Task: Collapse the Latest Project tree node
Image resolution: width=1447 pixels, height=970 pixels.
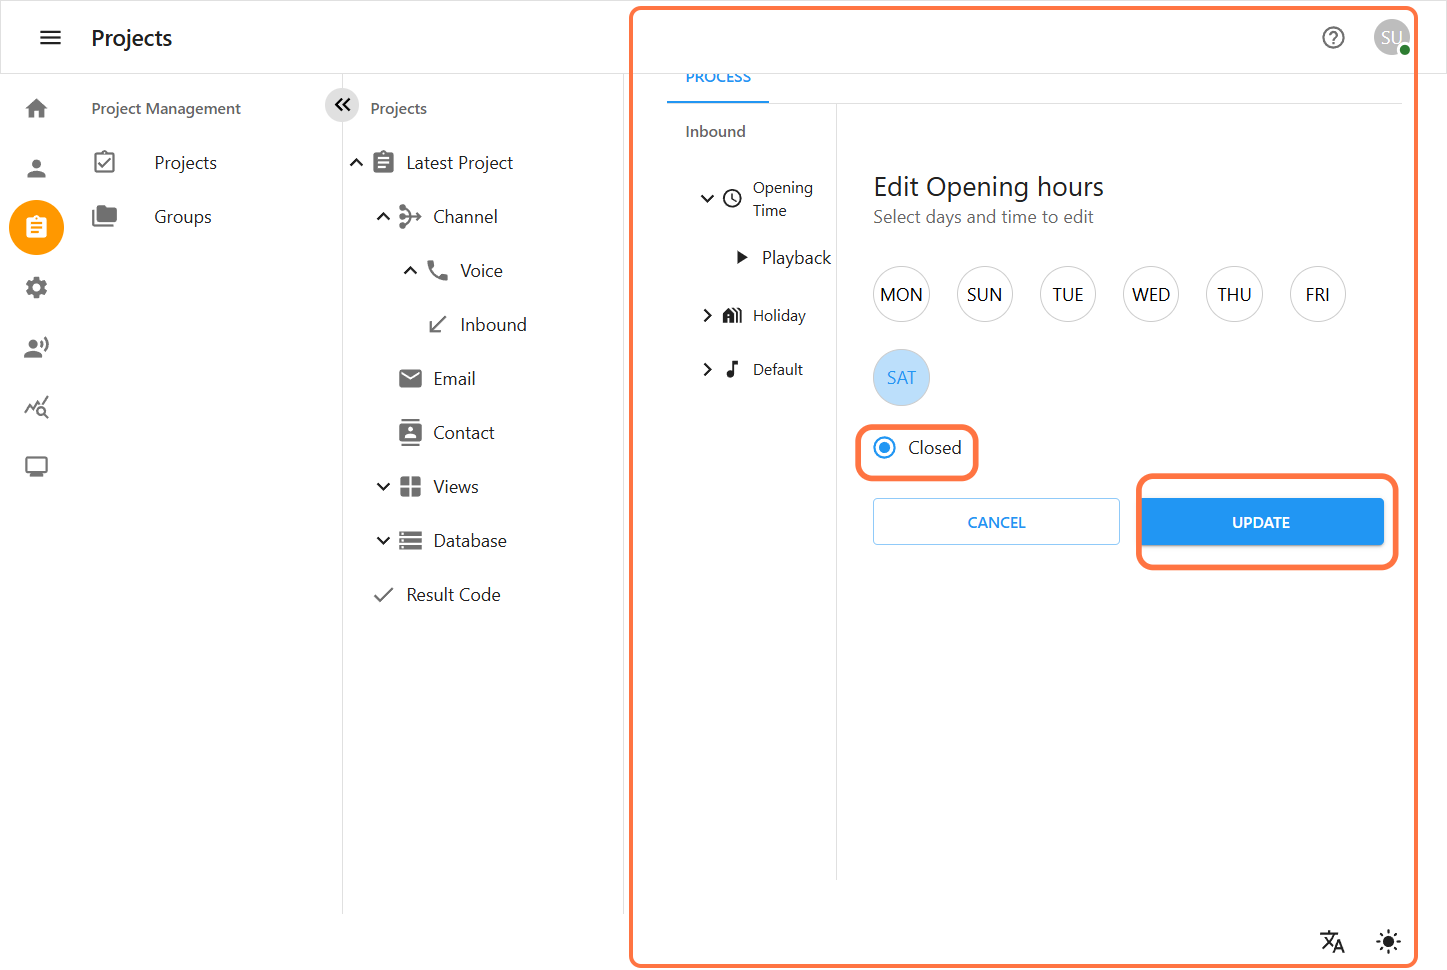Action: tap(357, 163)
